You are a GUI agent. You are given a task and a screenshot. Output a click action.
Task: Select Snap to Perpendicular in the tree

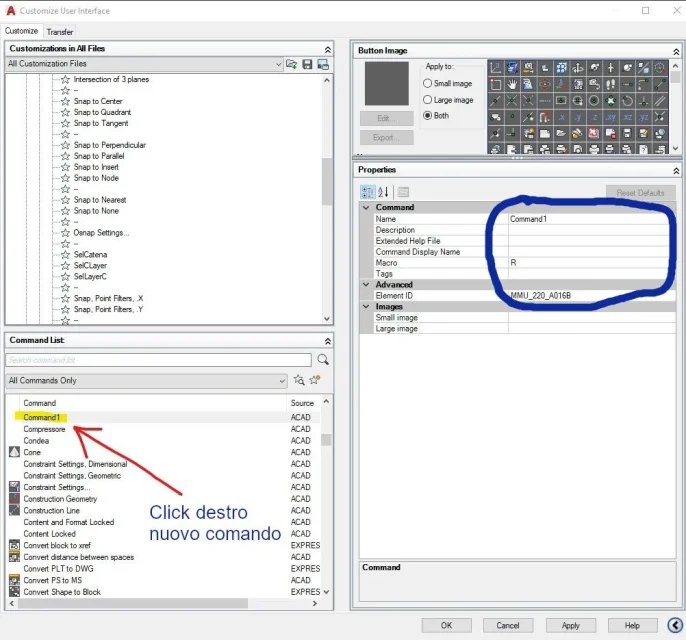(x=109, y=145)
